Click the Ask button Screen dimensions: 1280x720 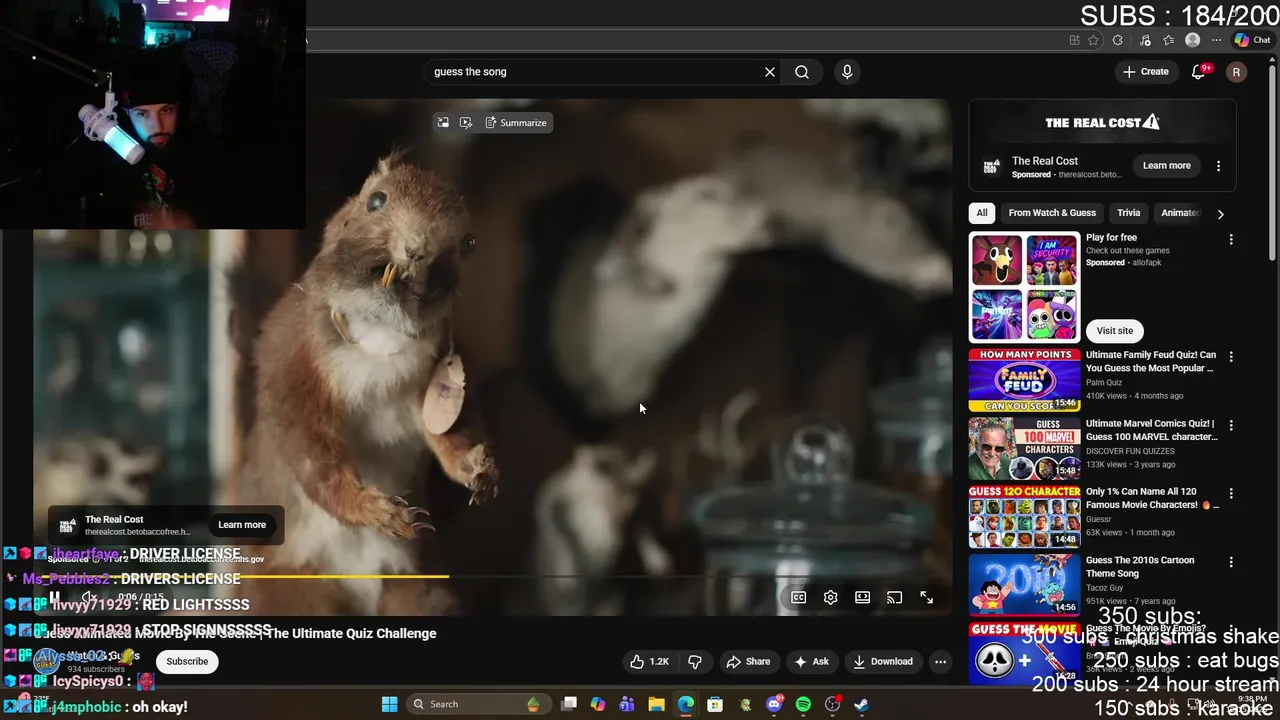click(x=811, y=662)
